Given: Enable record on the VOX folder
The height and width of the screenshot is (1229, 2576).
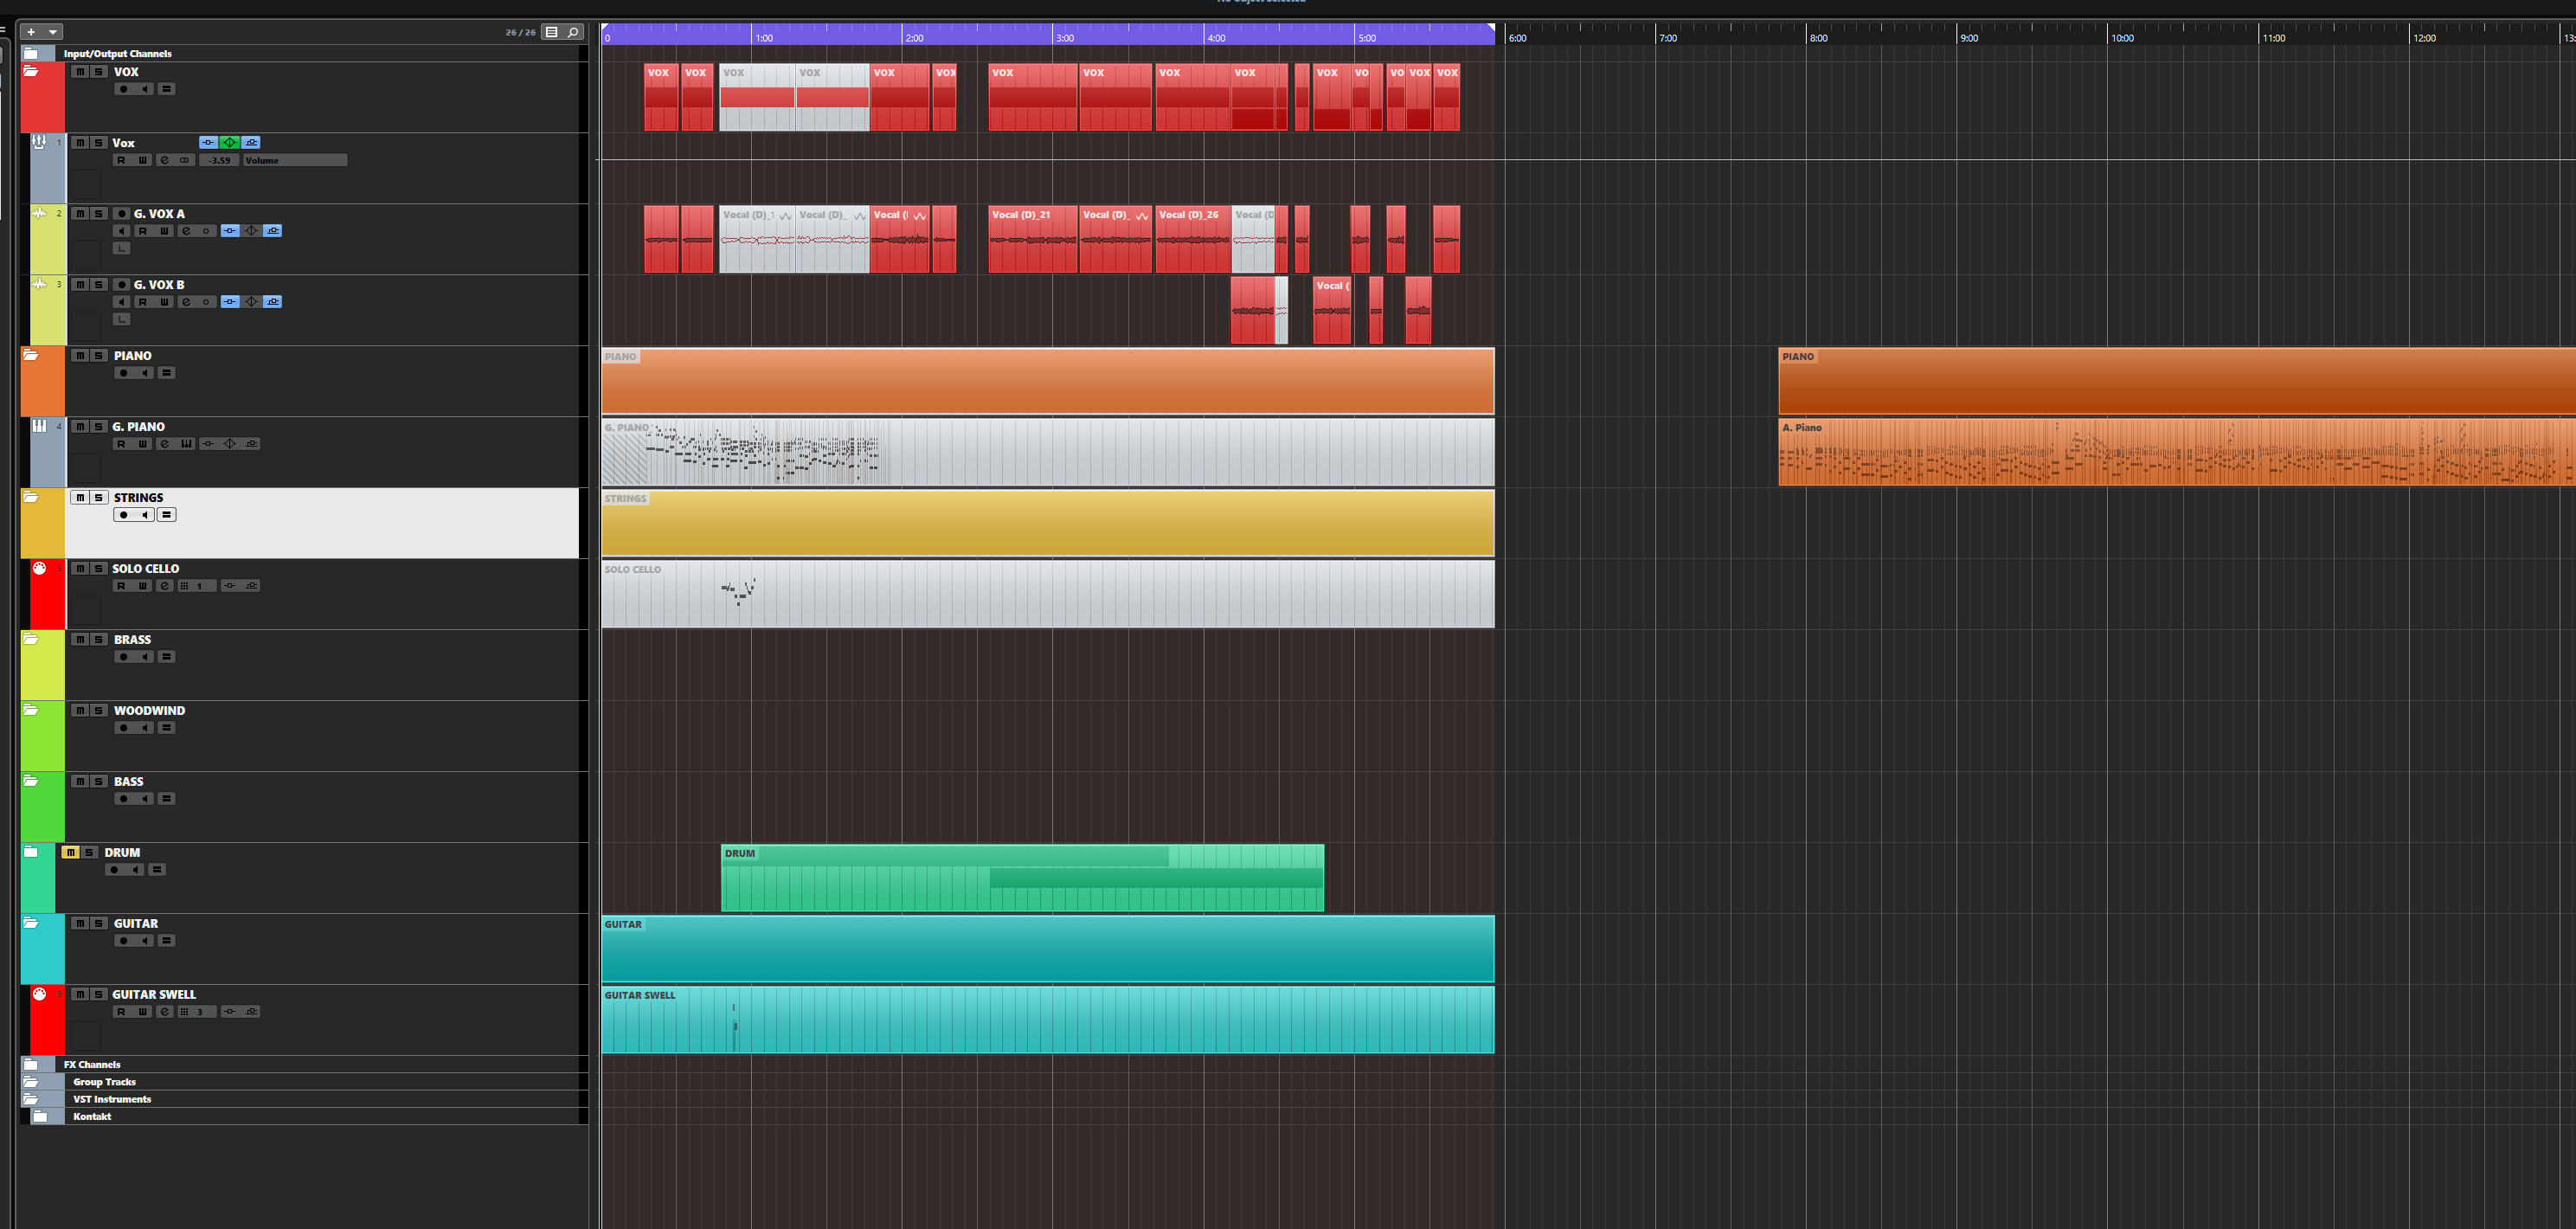Looking at the screenshot, I should coord(124,89).
